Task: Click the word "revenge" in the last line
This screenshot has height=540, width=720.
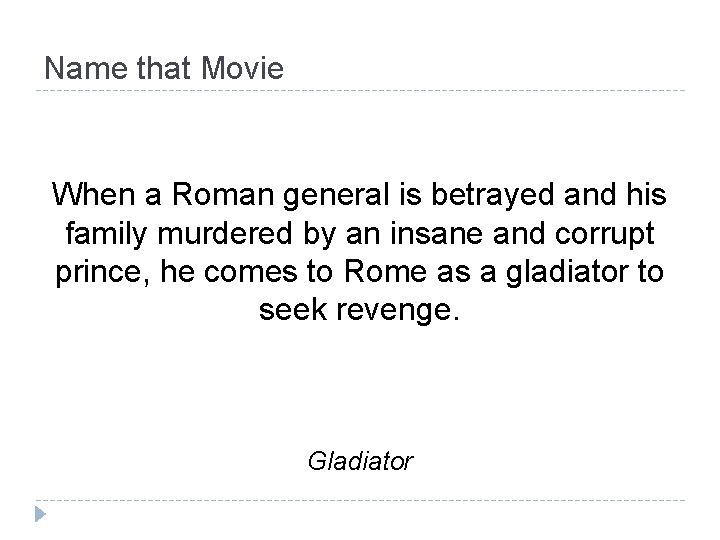Action: [399, 311]
